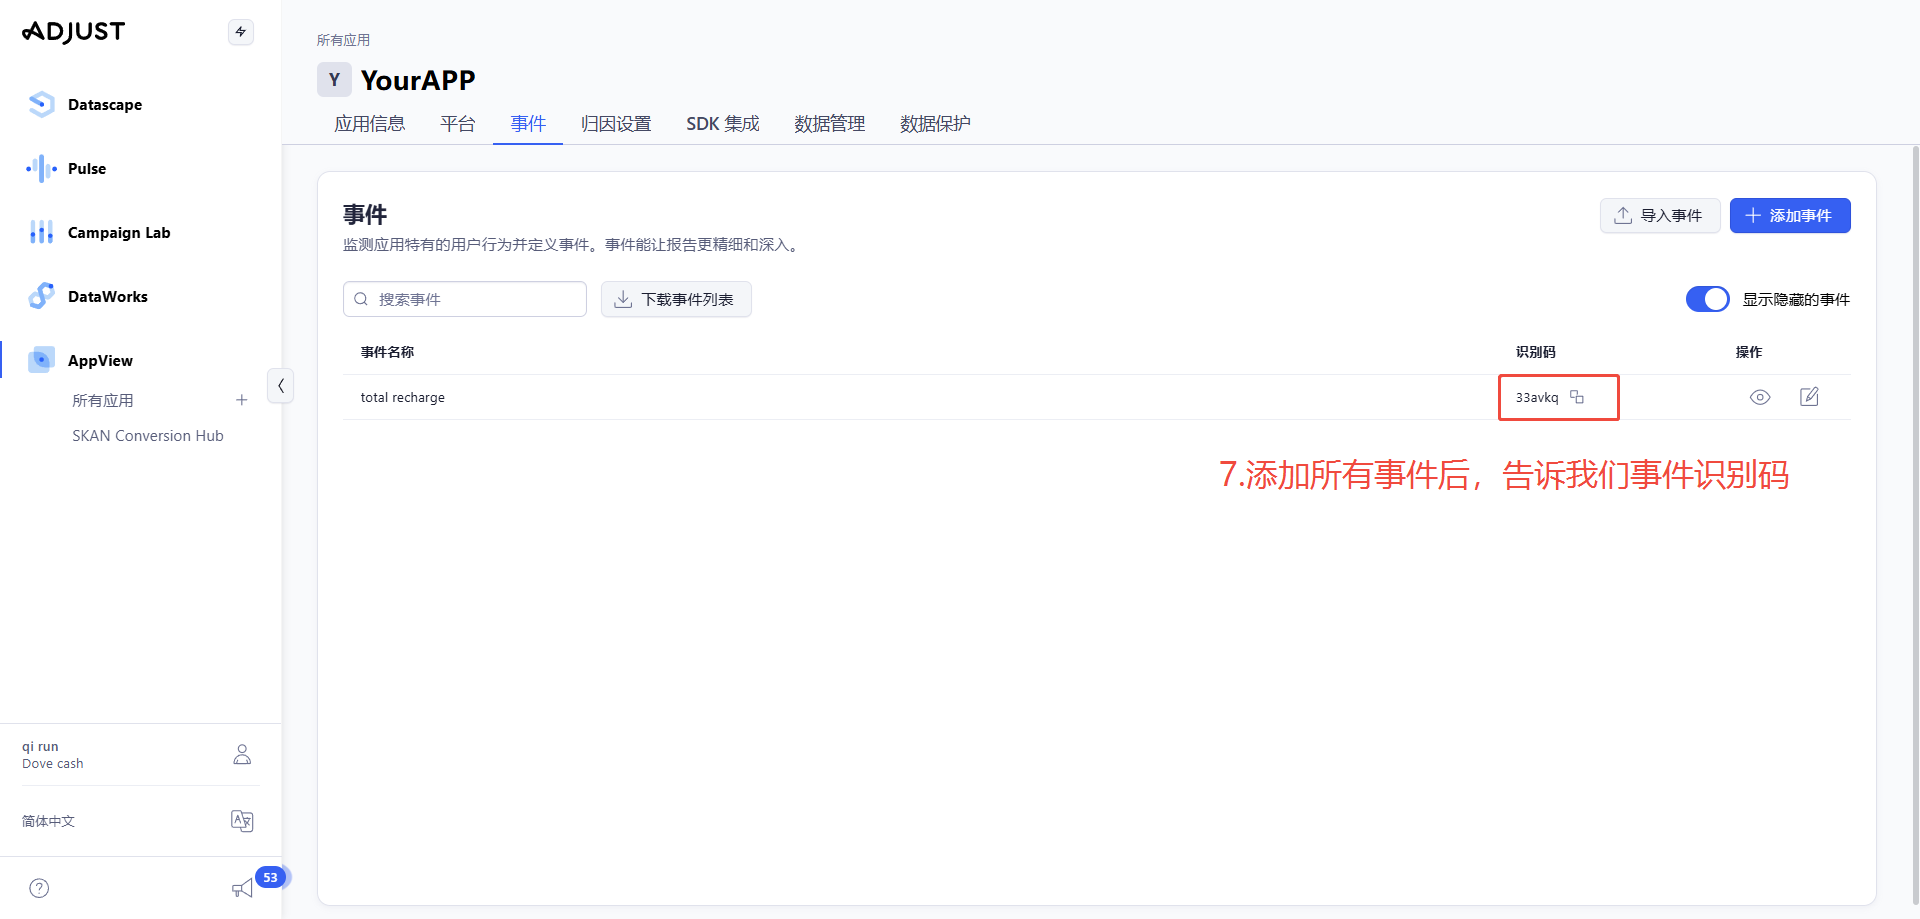Click the 下载事件列表 button
This screenshot has height=919, width=1920.
(x=676, y=299)
